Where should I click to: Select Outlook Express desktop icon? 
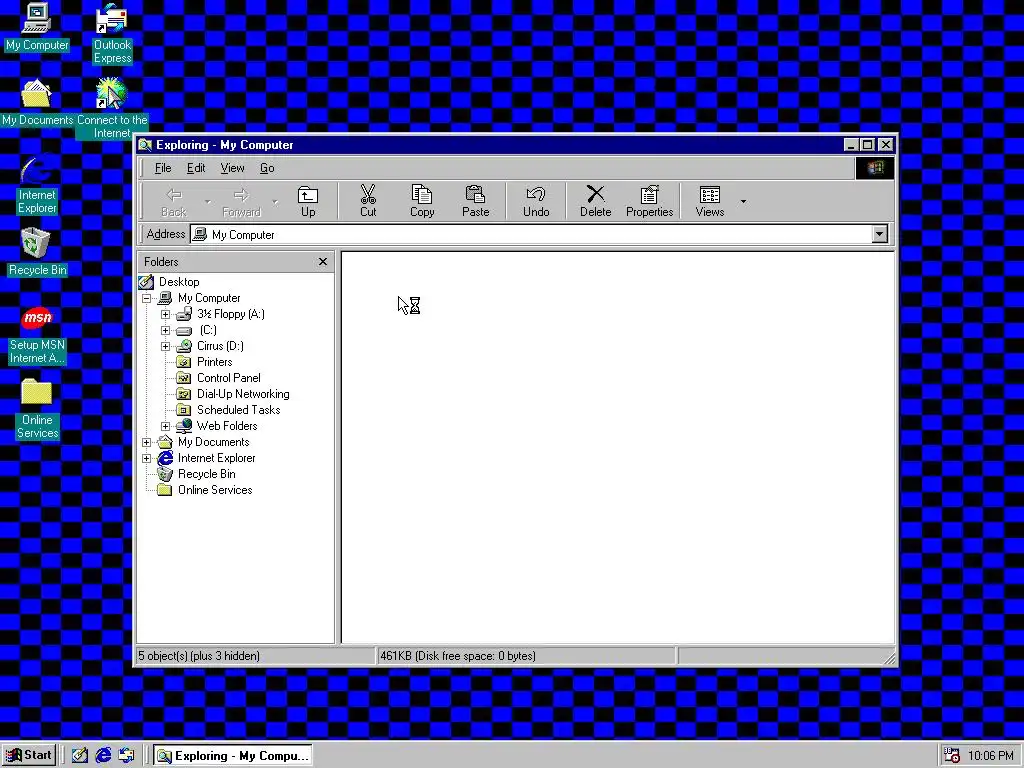[112, 34]
